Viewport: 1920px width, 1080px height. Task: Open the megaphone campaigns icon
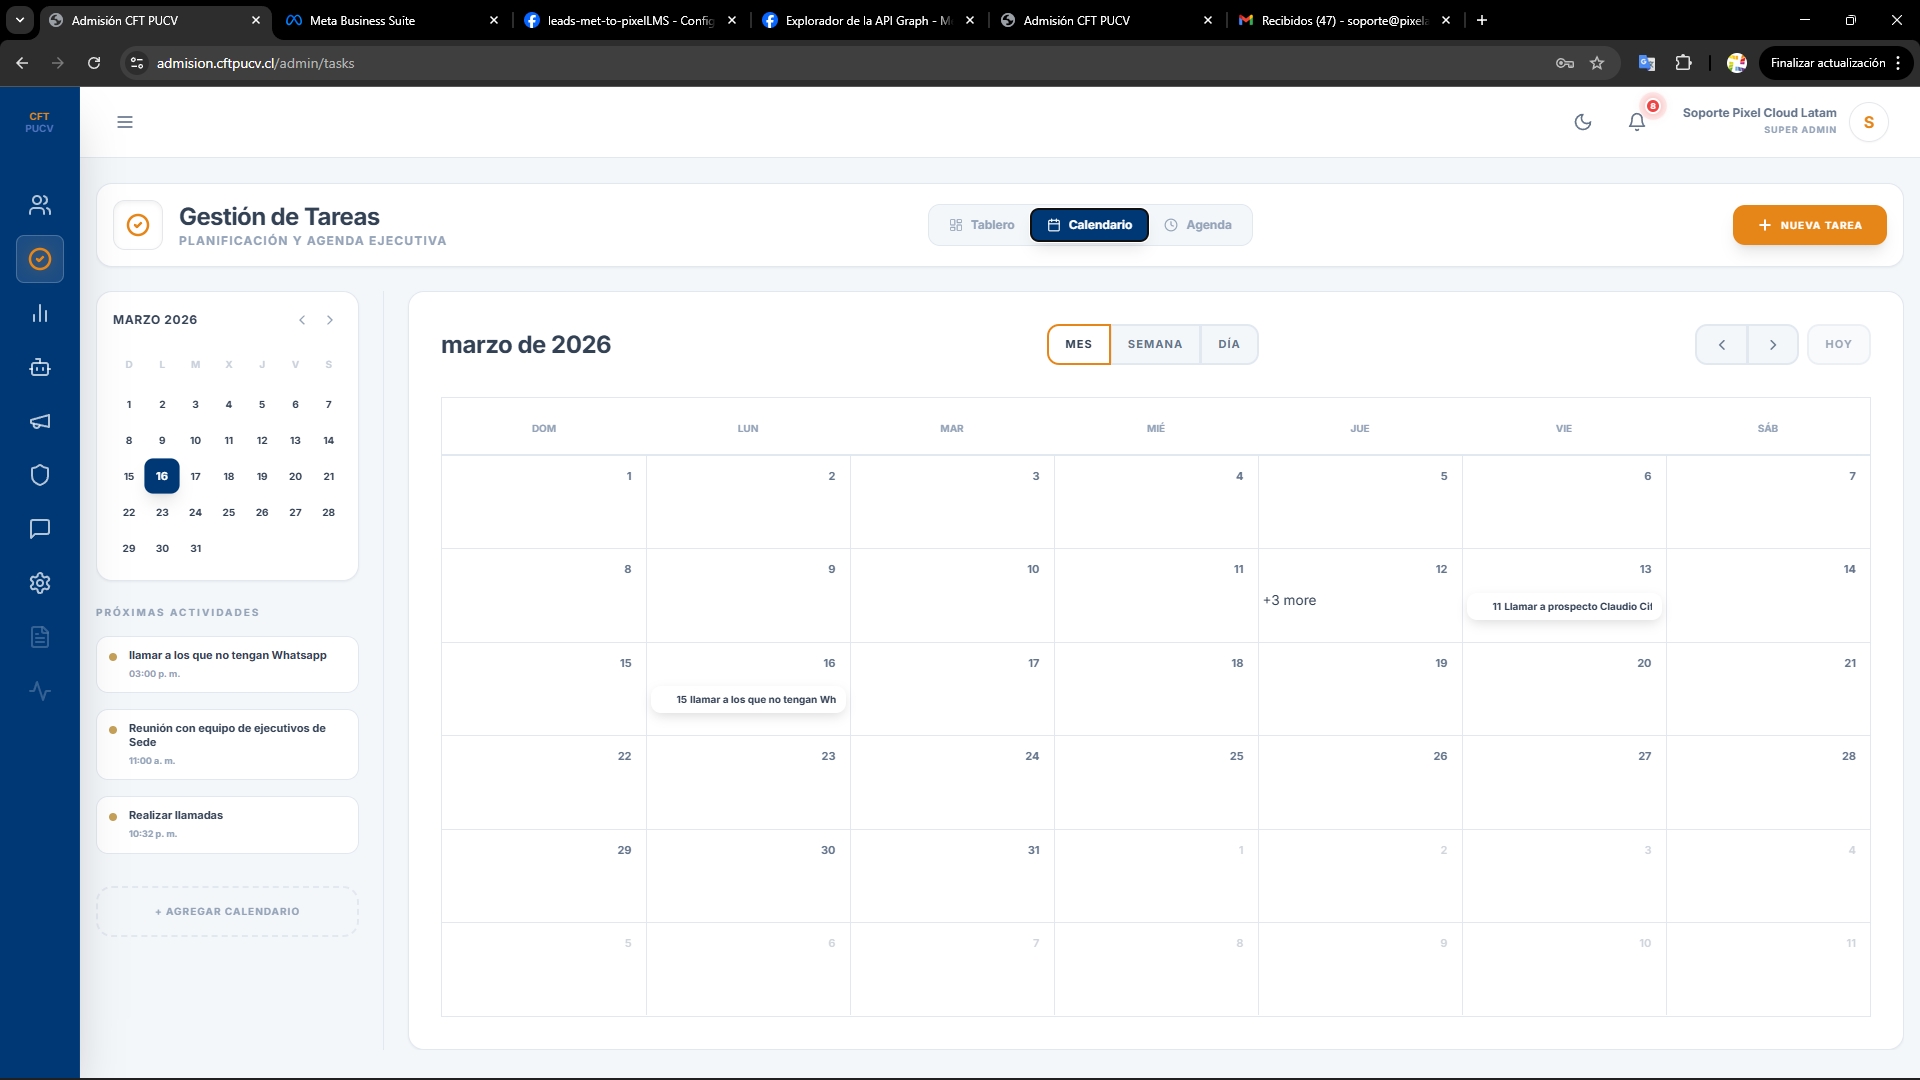coord(40,422)
